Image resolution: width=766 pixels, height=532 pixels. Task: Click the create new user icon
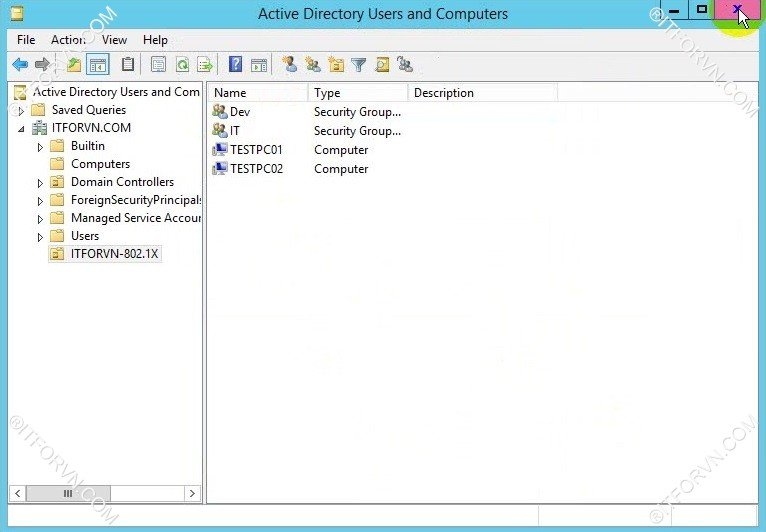(290, 65)
